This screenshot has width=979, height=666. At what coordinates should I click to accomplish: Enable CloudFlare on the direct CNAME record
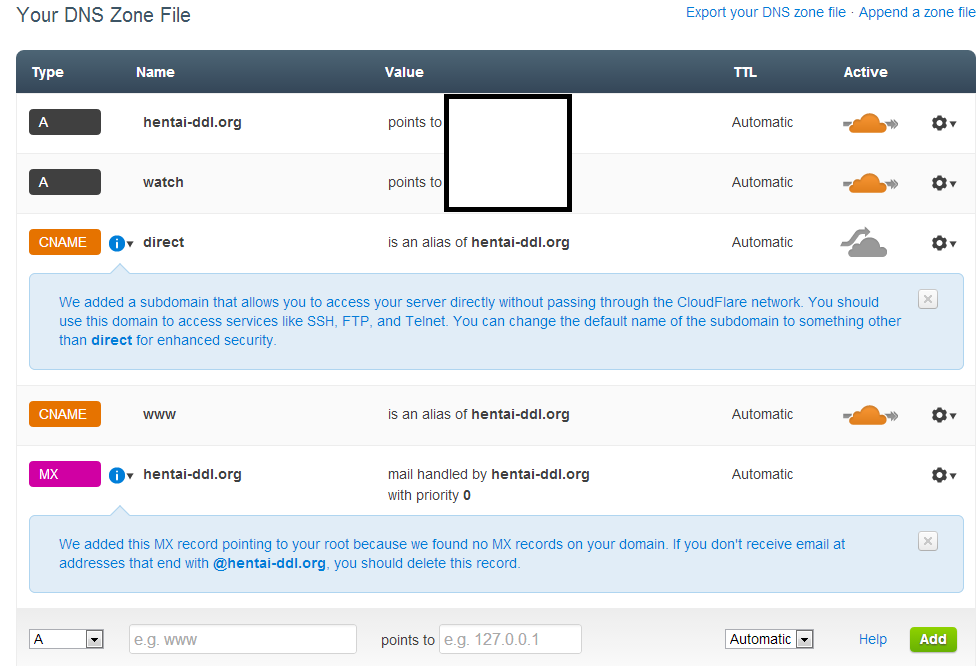(x=864, y=243)
